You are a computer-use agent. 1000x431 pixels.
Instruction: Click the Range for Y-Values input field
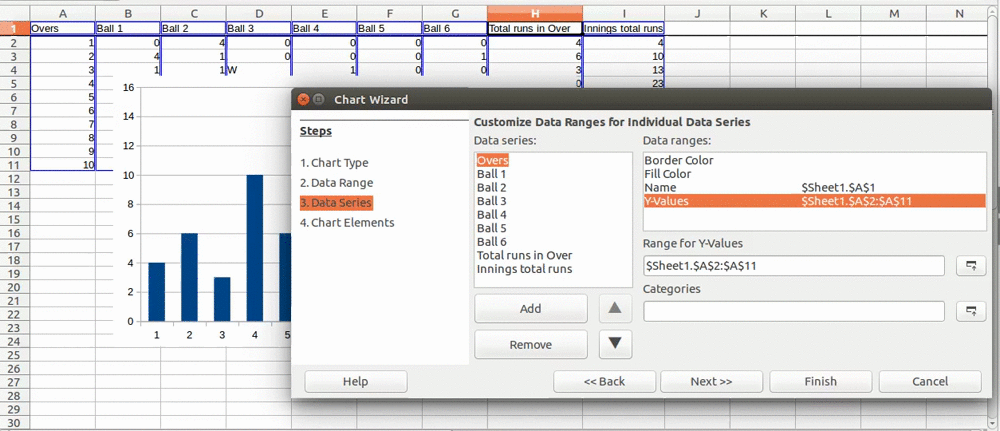793,266
